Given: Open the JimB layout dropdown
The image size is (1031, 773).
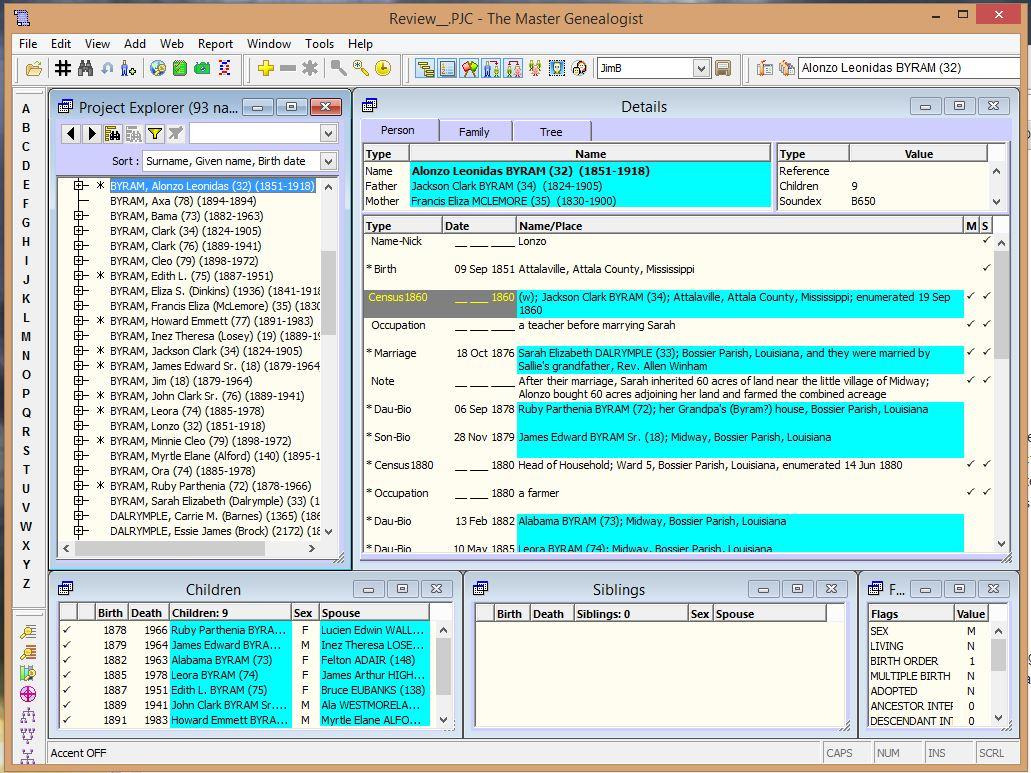Looking at the screenshot, I should pos(701,68).
